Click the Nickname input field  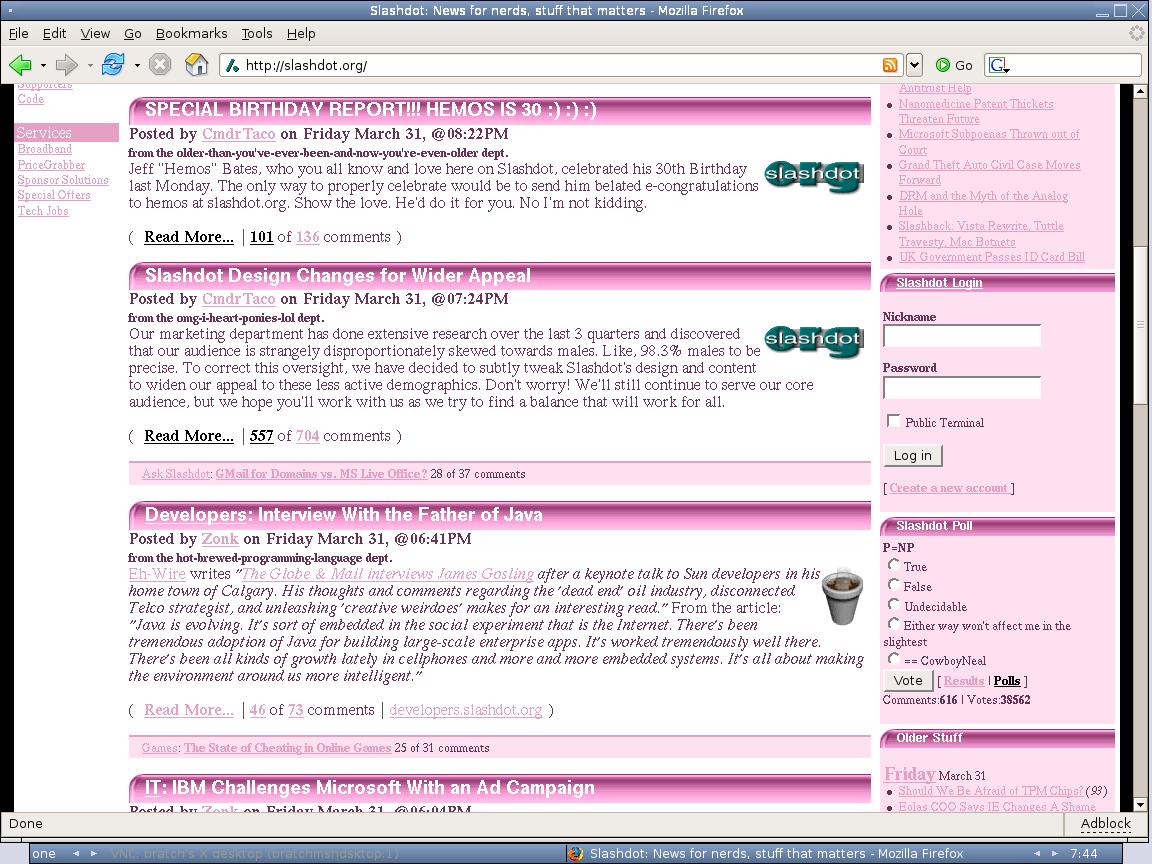point(962,336)
